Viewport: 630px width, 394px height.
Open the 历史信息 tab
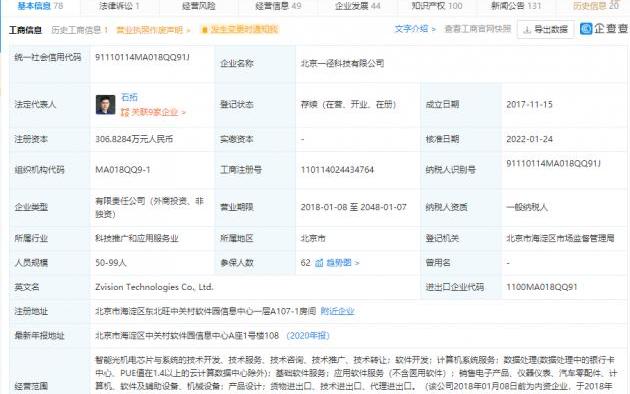(595, 6)
